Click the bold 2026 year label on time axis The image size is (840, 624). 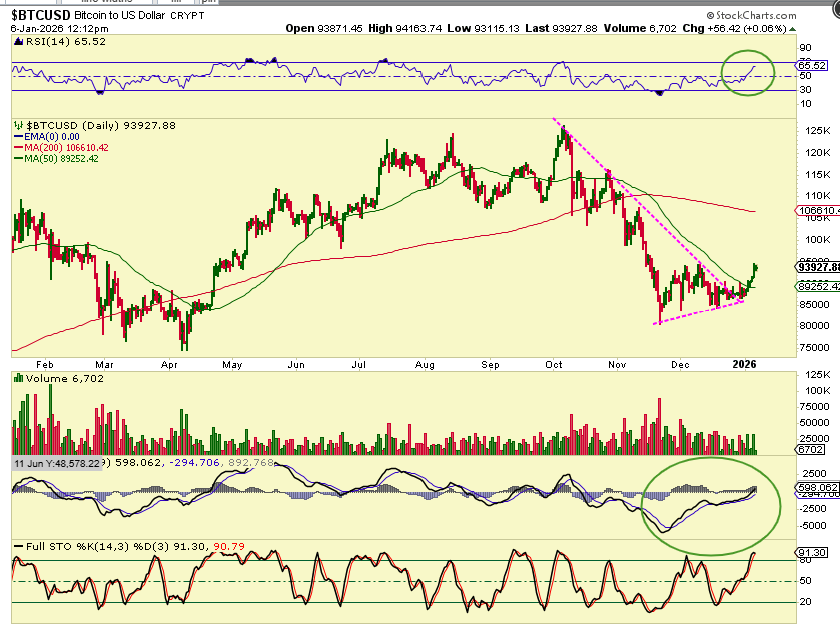point(744,364)
